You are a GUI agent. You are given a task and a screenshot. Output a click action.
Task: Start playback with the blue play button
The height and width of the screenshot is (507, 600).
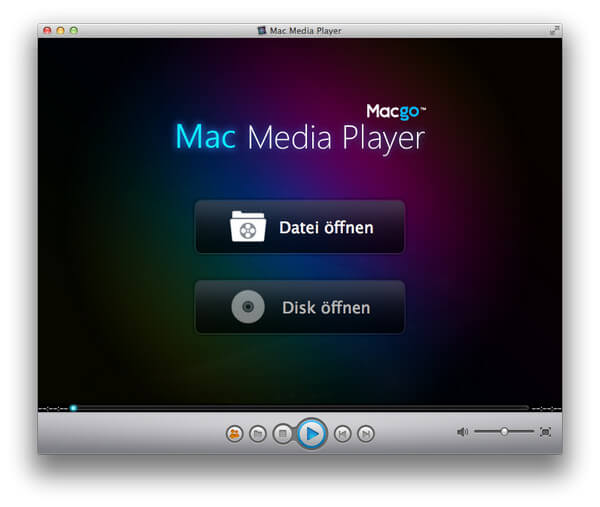click(x=311, y=434)
